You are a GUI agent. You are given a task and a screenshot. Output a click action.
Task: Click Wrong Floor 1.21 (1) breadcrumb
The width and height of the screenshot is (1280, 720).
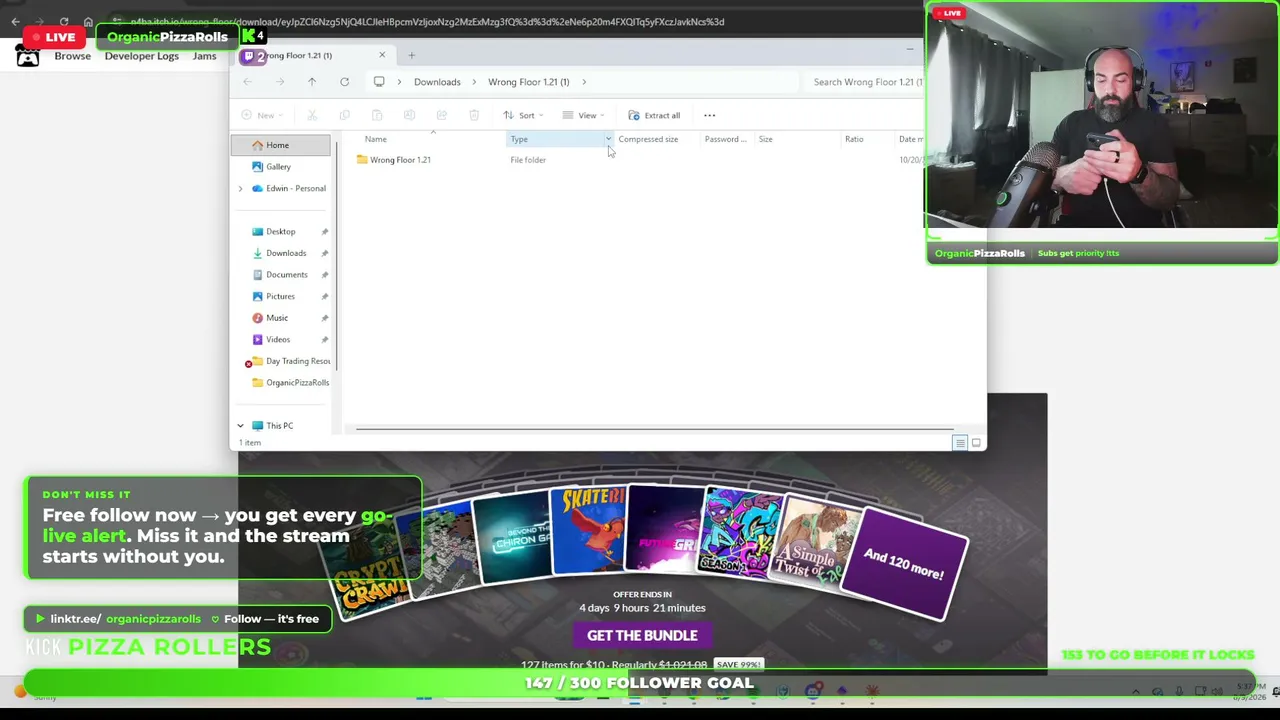point(528,82)
